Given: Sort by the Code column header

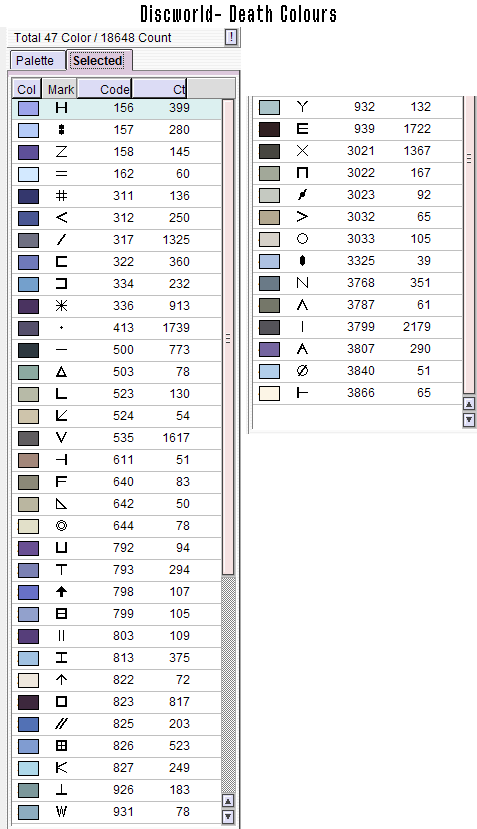Looking at the screenshot, I should coord(105,89).
